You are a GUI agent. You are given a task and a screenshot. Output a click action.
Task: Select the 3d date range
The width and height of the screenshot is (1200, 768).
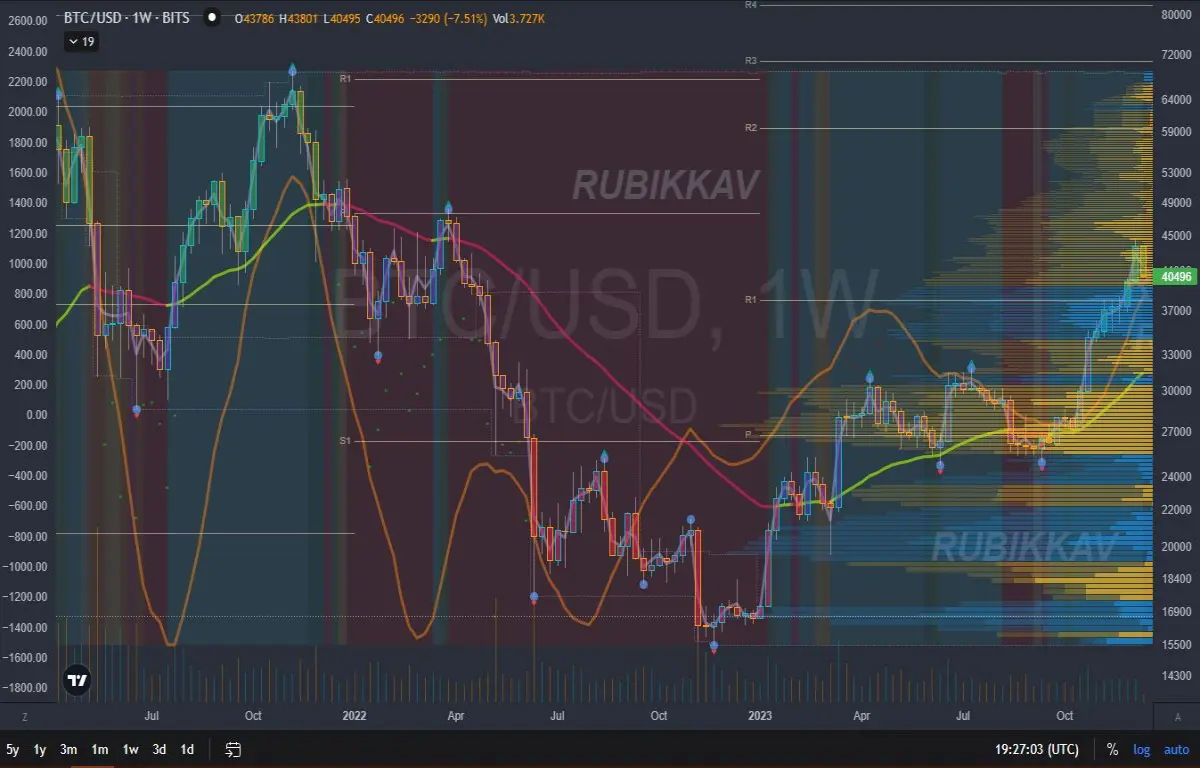click(159, 749)
